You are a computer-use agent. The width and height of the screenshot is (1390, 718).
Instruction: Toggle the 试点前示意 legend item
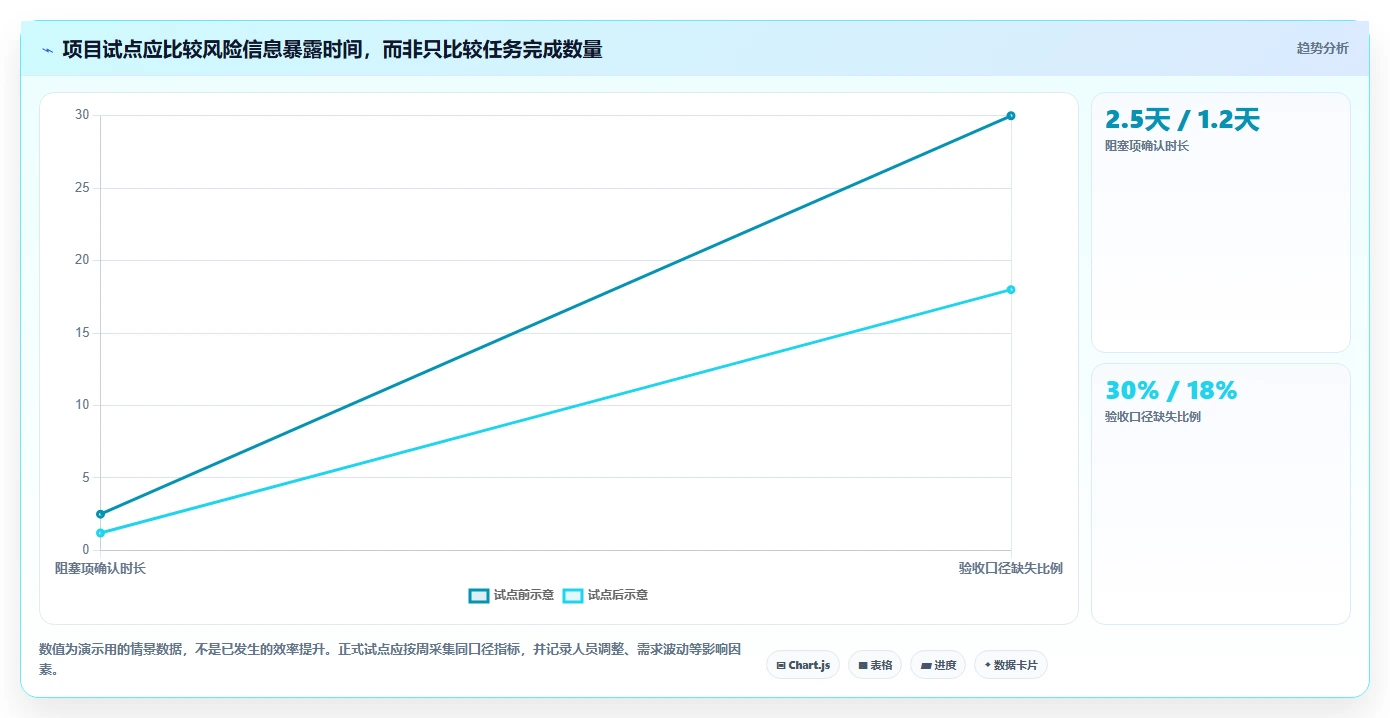(x=511, y=595)
